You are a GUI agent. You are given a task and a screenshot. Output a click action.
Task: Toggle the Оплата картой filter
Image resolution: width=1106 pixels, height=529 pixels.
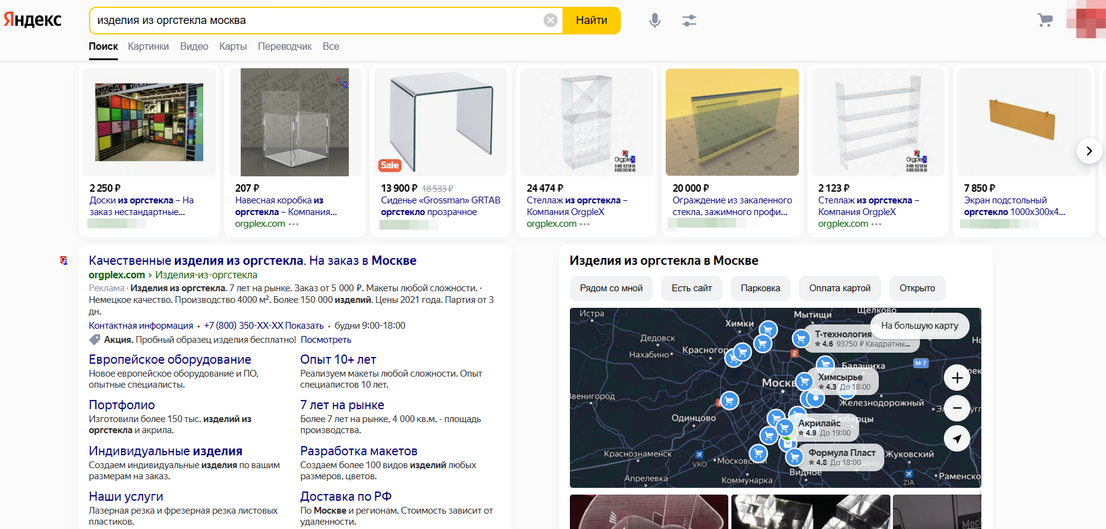[839, 288]
